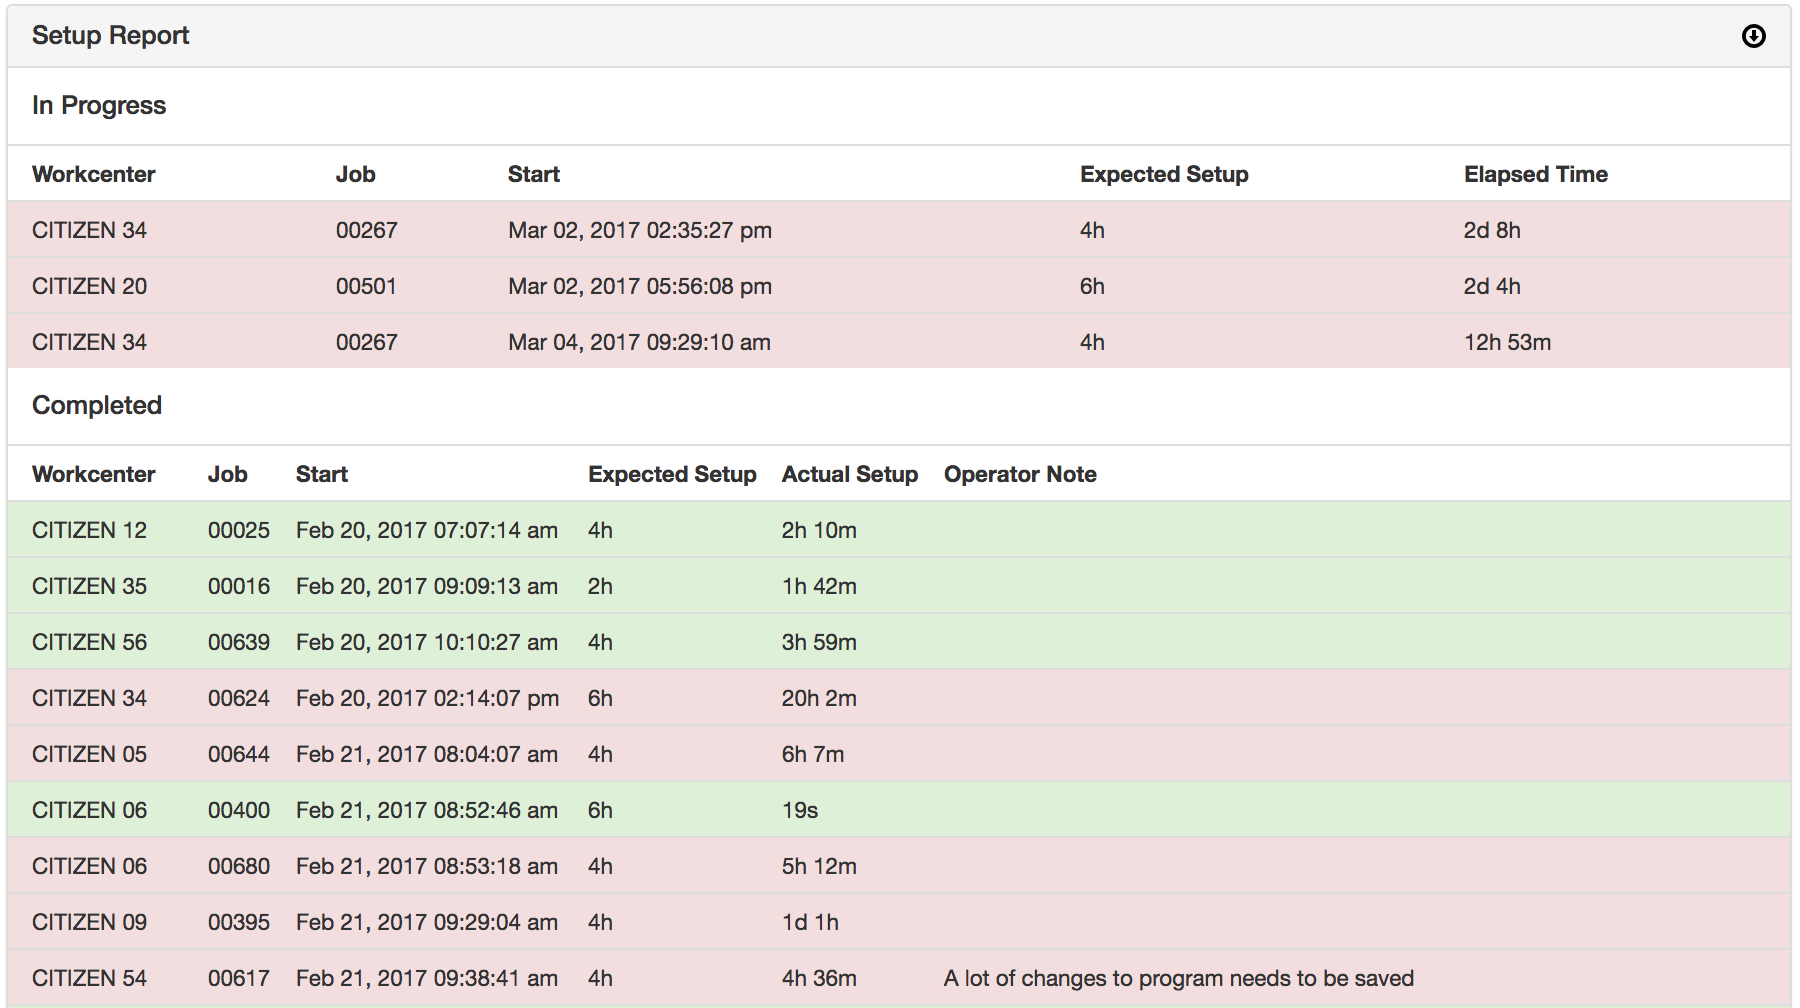Sort by the Expected Setup column
This screenshot has width=1800, height=1008.
[x=1163, y=174]
